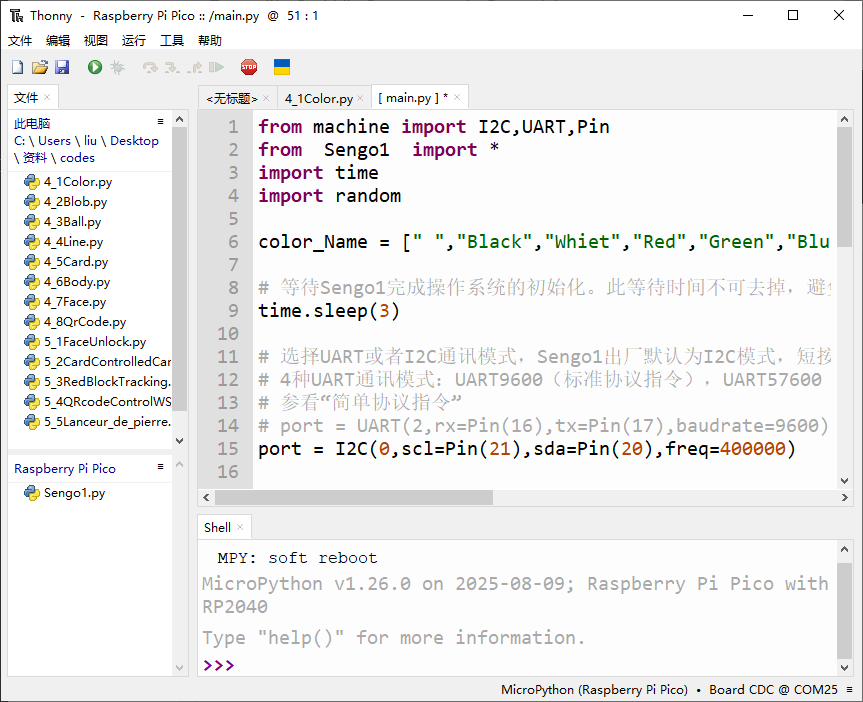Screen dimensions: 863x702
Task: Click the Shell scrollbar down arrow
Action: 845,667
